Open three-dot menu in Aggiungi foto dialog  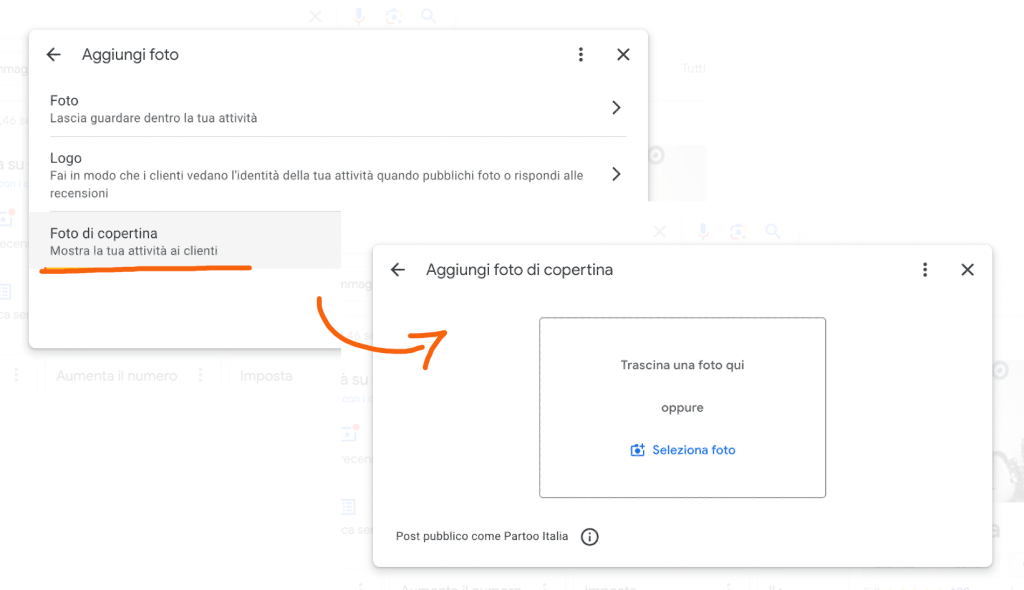(x=581, y=55)
